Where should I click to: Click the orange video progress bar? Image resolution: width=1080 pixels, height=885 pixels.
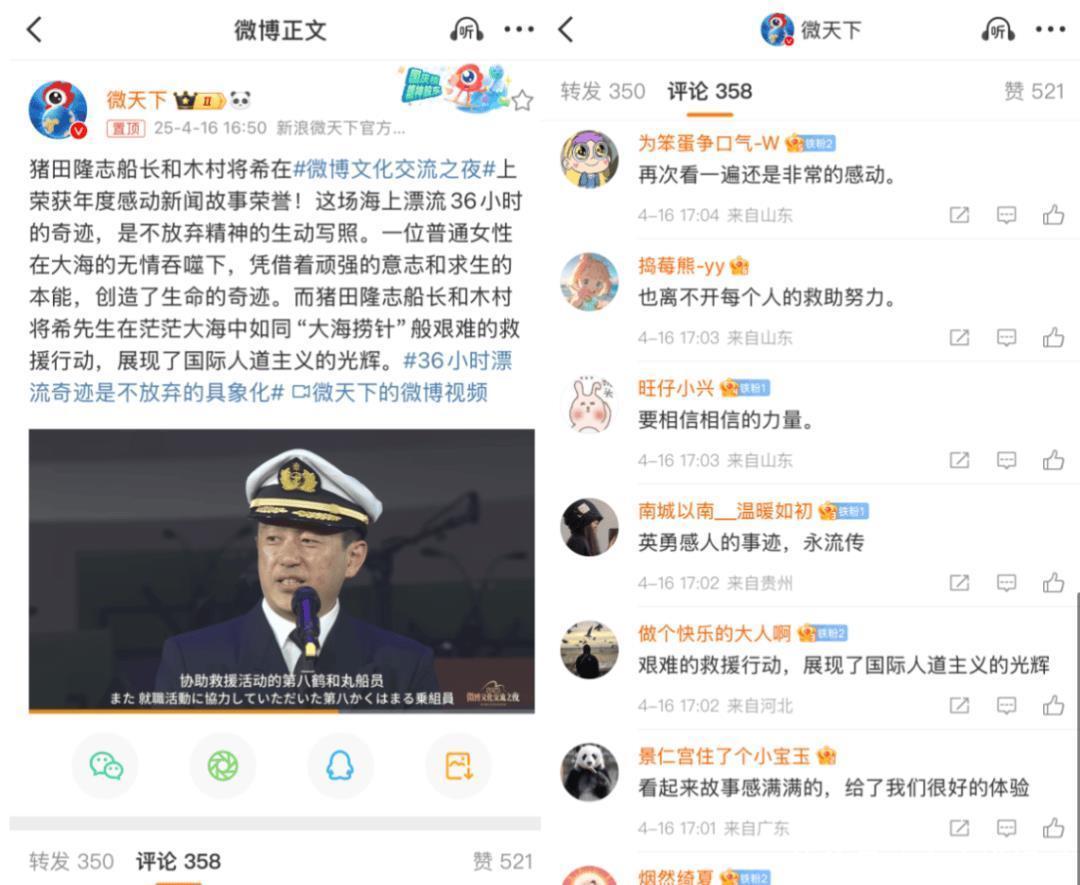pyautogui.click(x=184, y=711)
